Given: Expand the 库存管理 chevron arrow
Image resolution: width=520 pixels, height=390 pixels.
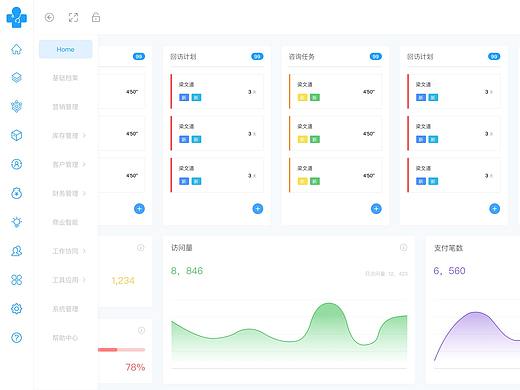Looking at the screenshot, I should click(x=84, y=135).
